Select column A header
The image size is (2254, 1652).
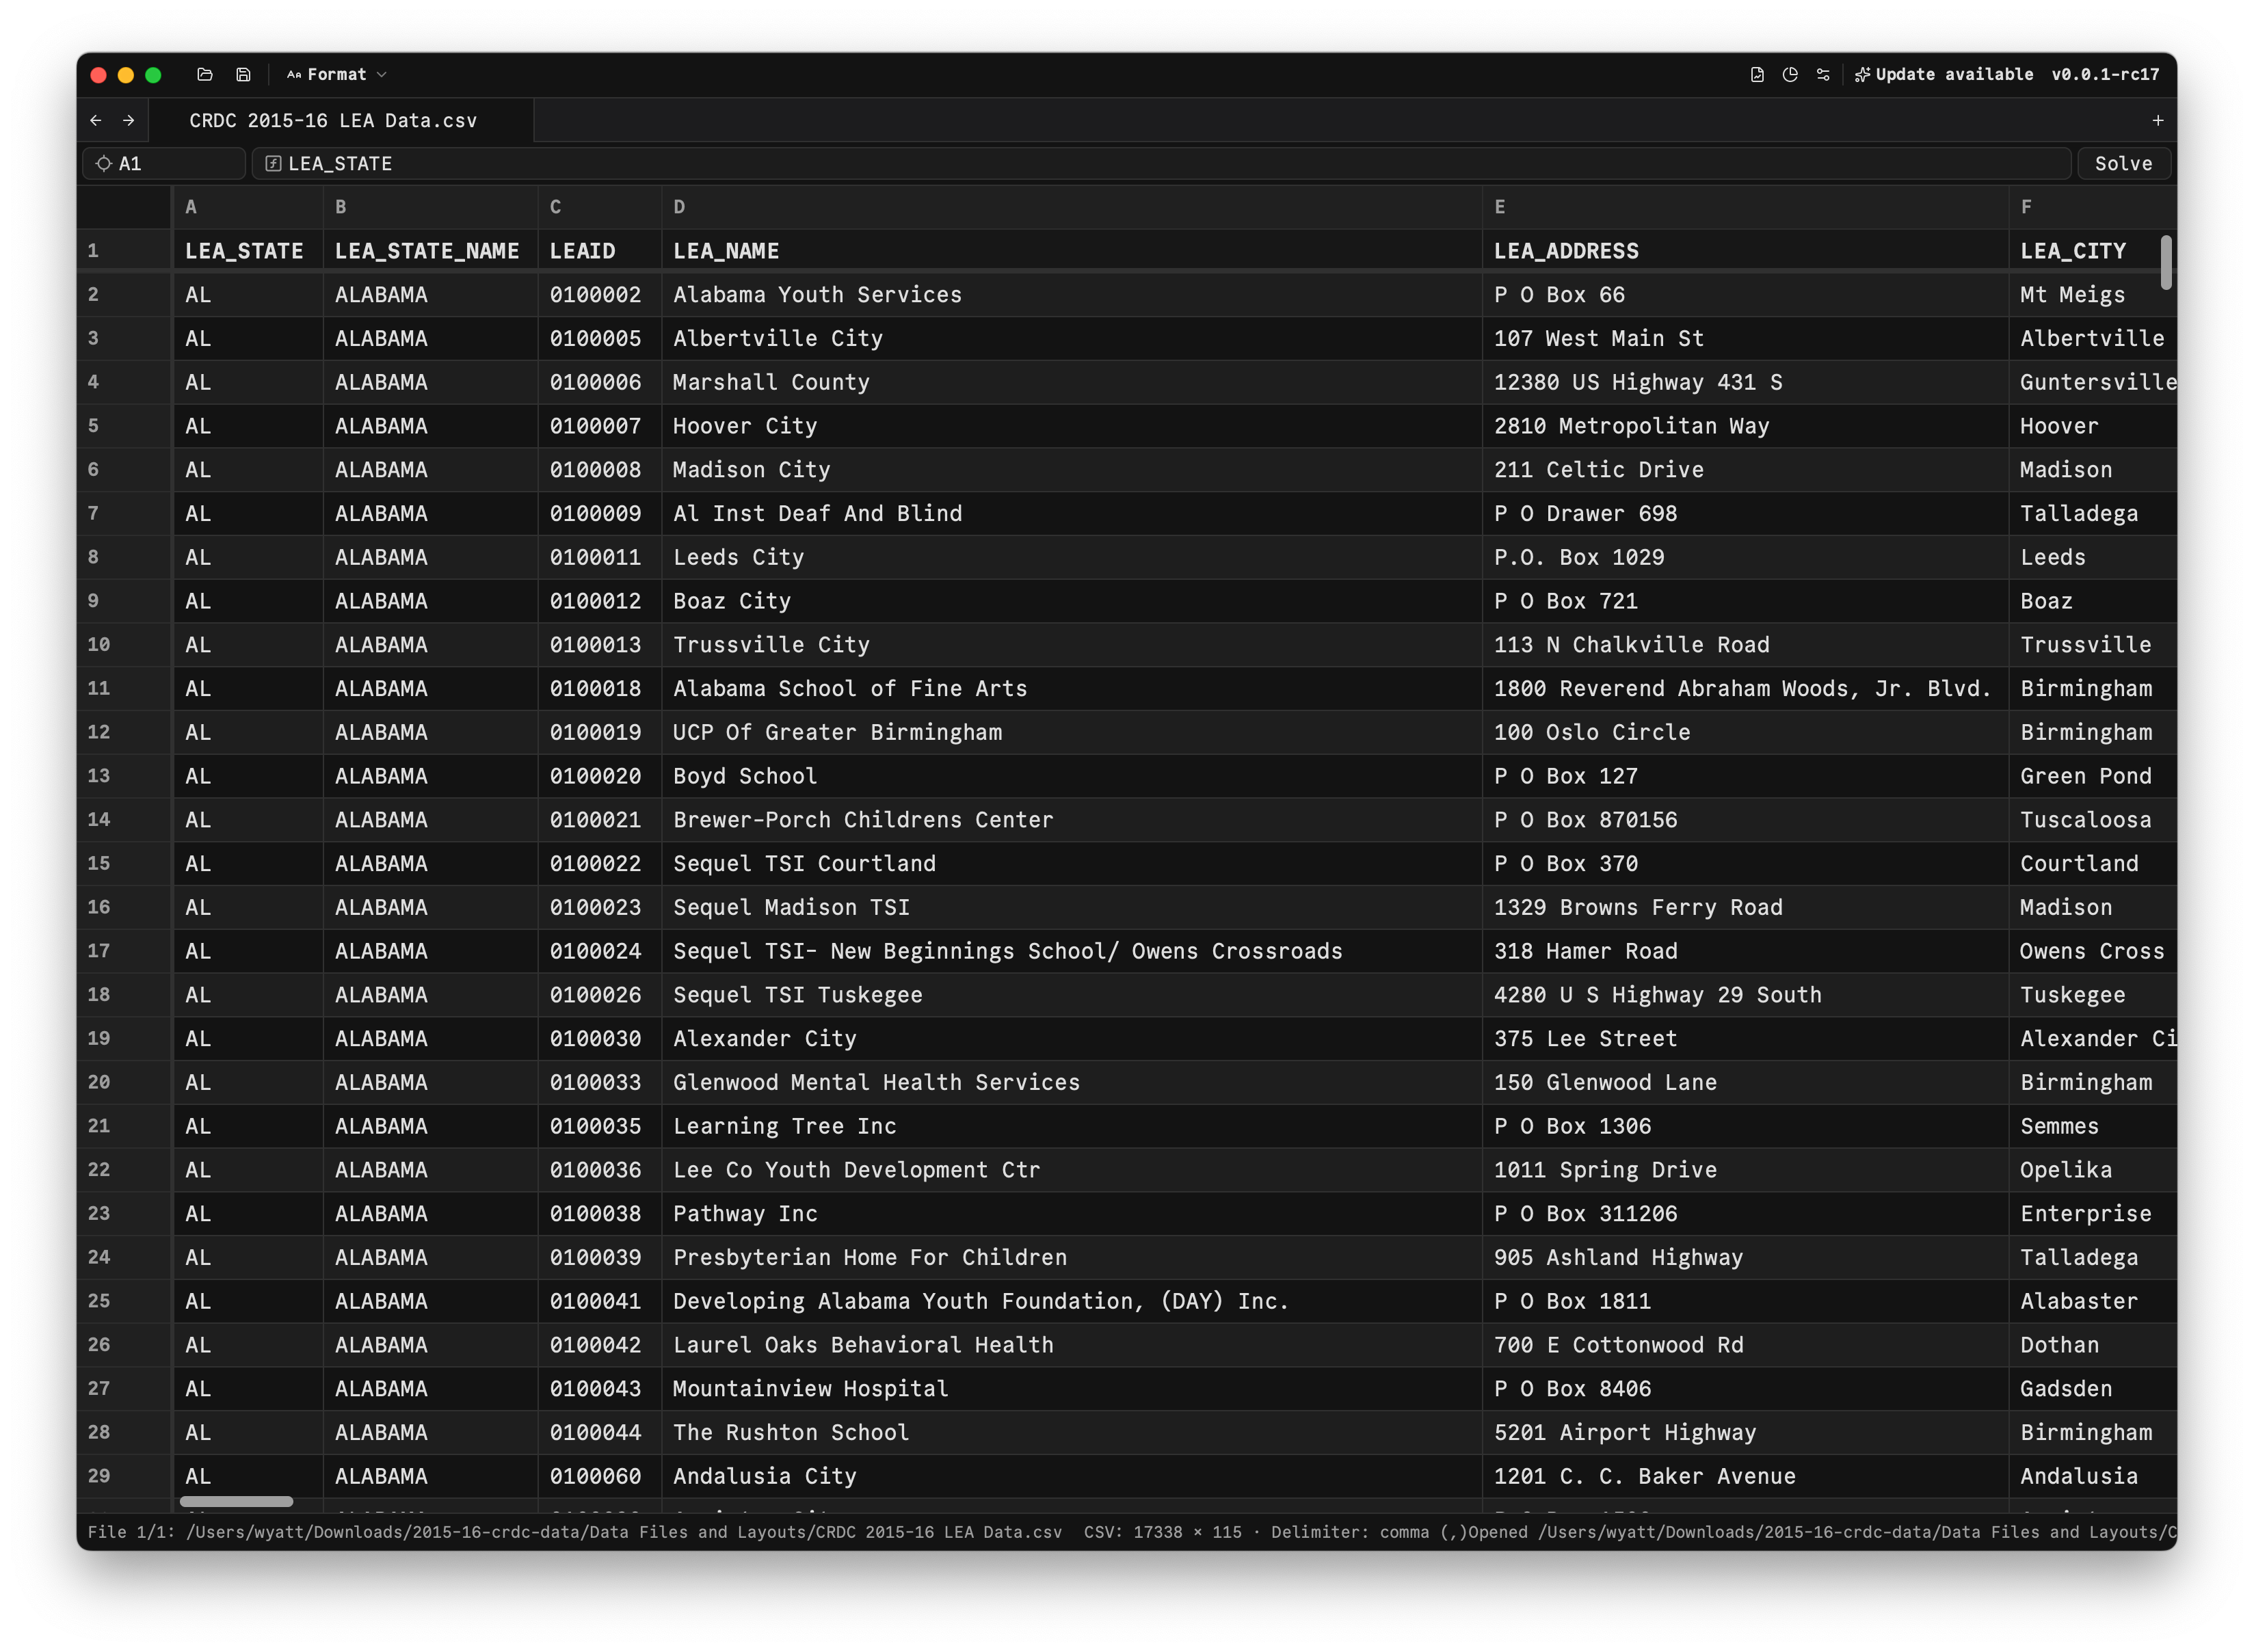coord(248,207)
